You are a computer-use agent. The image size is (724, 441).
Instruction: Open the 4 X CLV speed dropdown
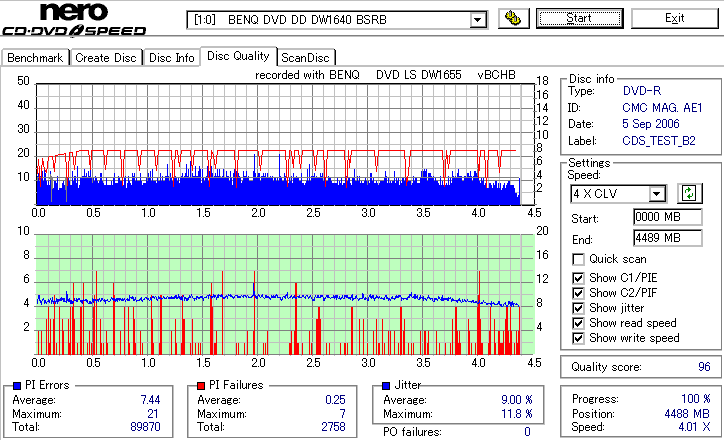656,193
